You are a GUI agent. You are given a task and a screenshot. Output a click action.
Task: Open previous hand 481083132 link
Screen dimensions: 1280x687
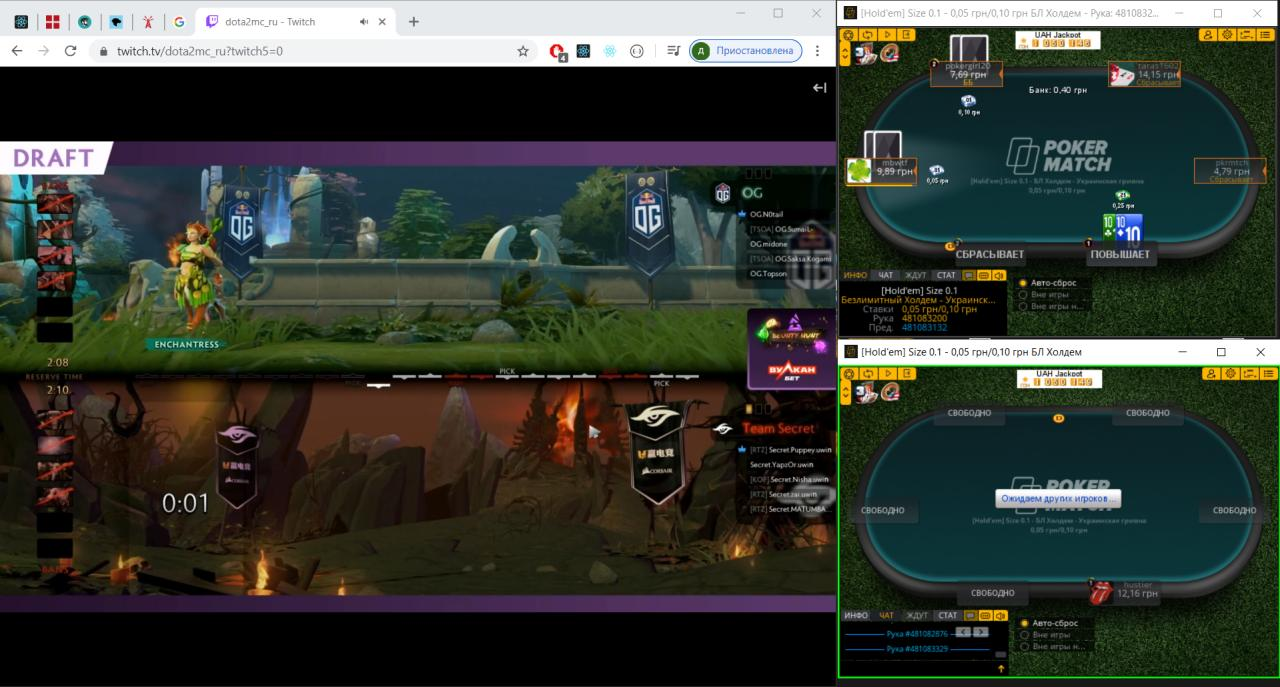[924, 327]
